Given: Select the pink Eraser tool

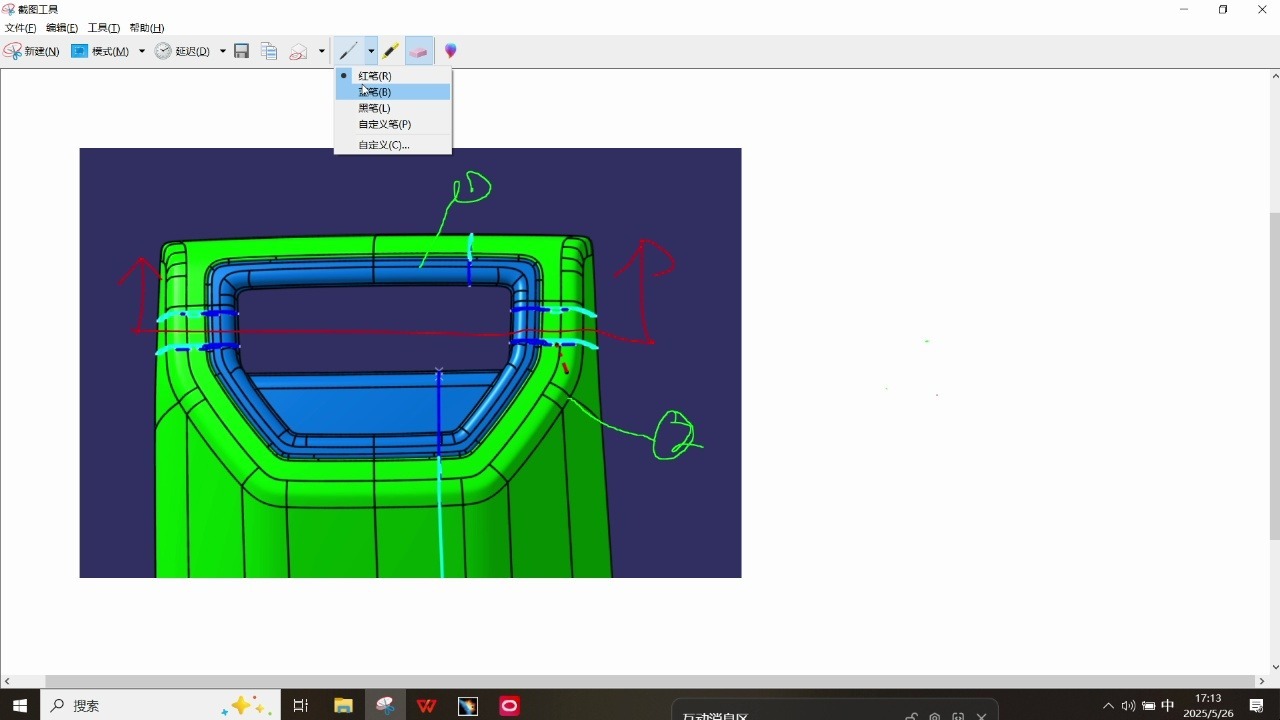Looking at the screenshot, I should 419,51.
